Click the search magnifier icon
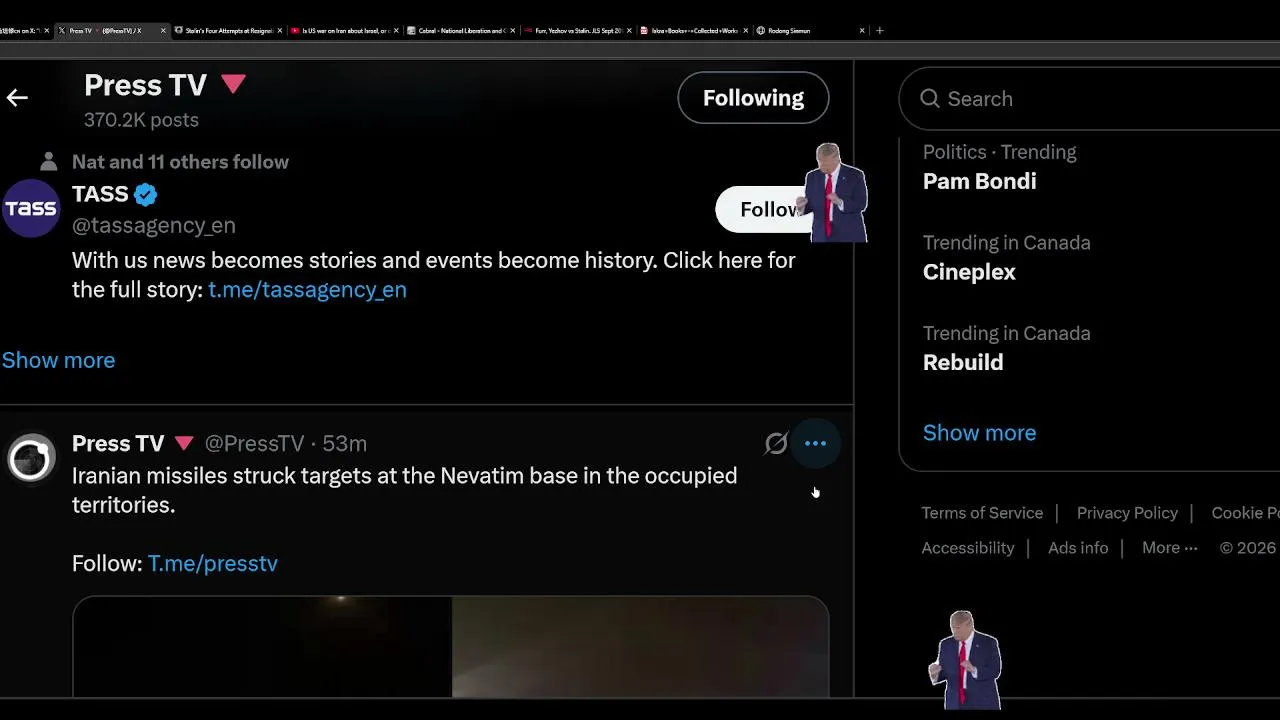The height and width of the screenshot is (720, 1280). tap(930, 98)
